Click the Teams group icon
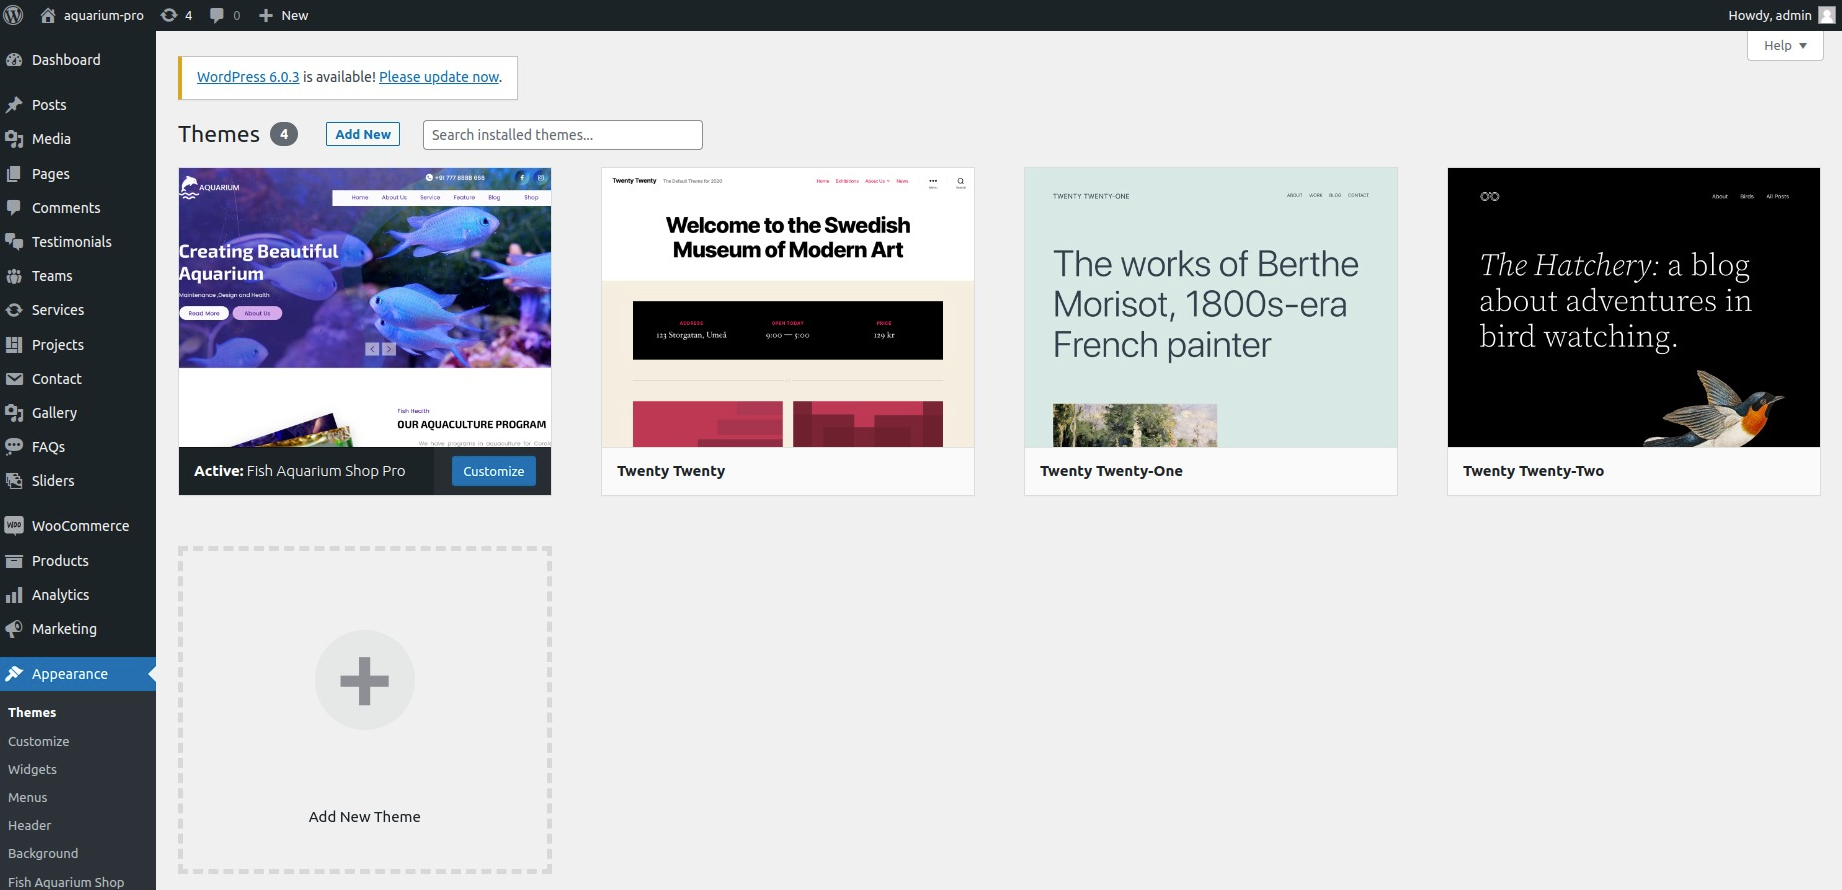 (x=14, y=276)
